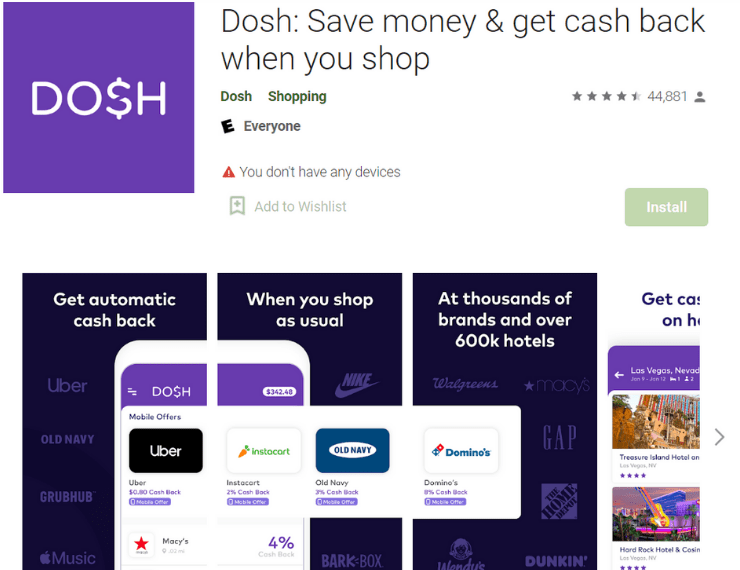This screenshot has width=740, height=570.
Task: Open the '600k hotels' screenshot
Action: pyautogui.click(x=505, y=421)
